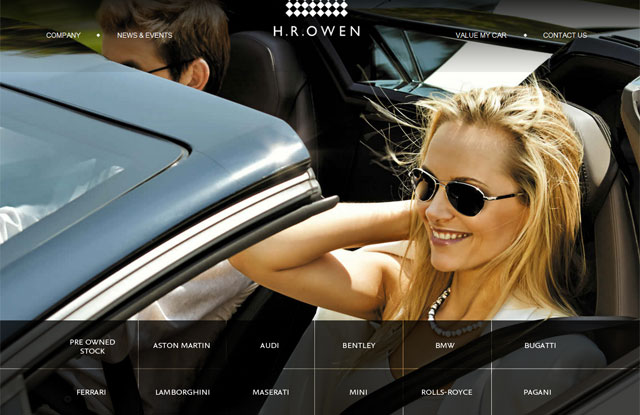Image resolution: width=640 pixels, height=415 pixels.
Task: Open the Bugatti brand tile
Action: pos(540,346)
